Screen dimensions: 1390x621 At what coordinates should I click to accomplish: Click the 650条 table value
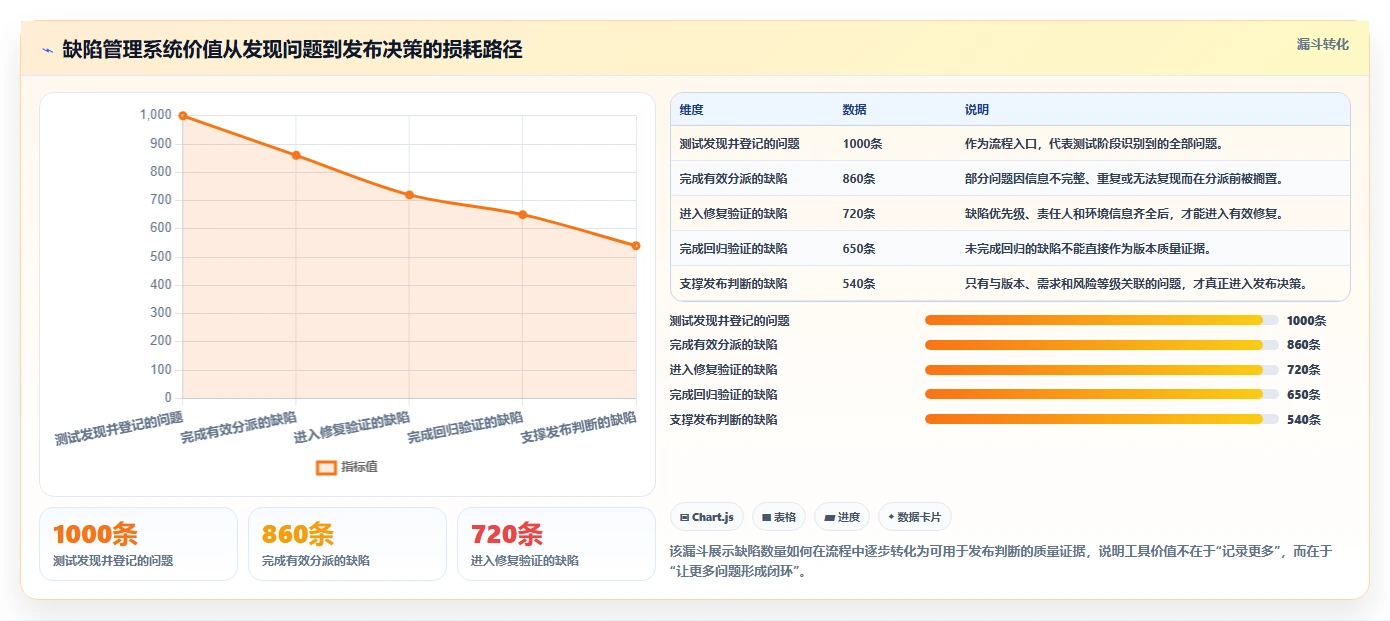tap(859, 249)
